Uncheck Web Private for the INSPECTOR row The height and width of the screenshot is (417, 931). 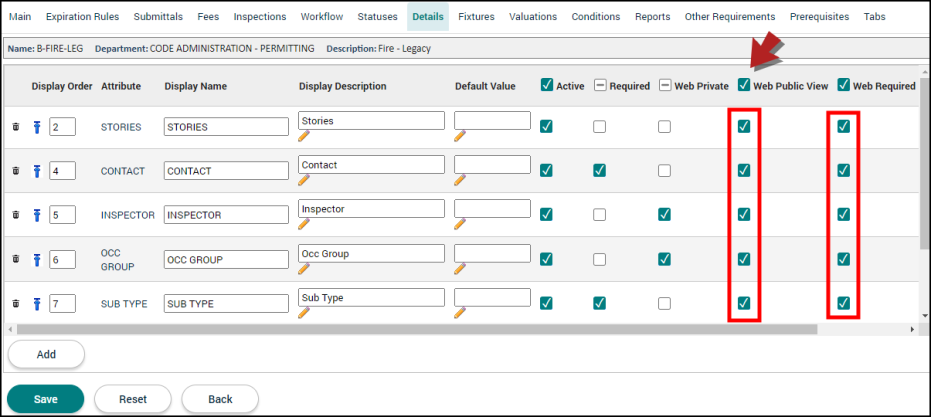coord(664,214)
